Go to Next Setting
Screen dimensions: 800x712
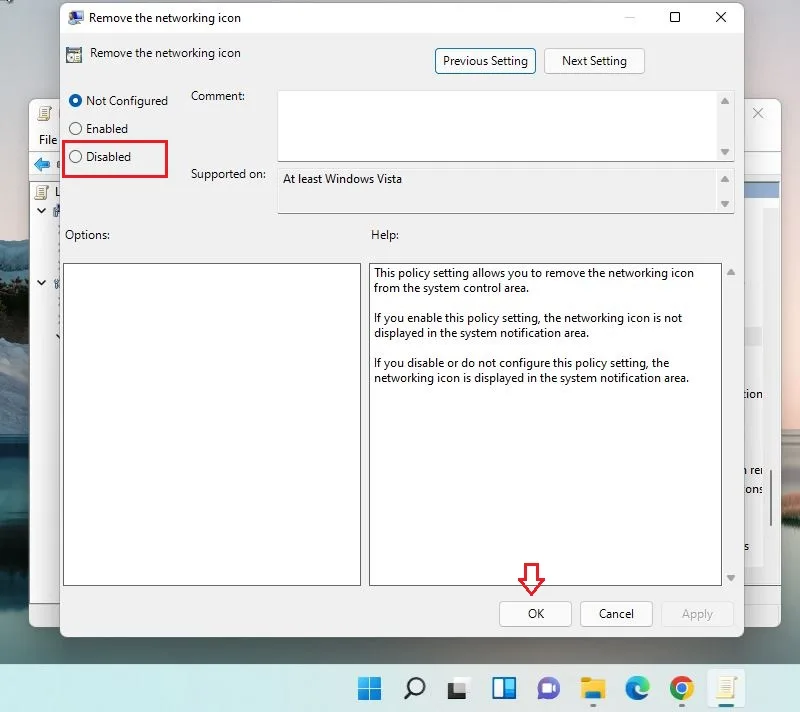594,61
